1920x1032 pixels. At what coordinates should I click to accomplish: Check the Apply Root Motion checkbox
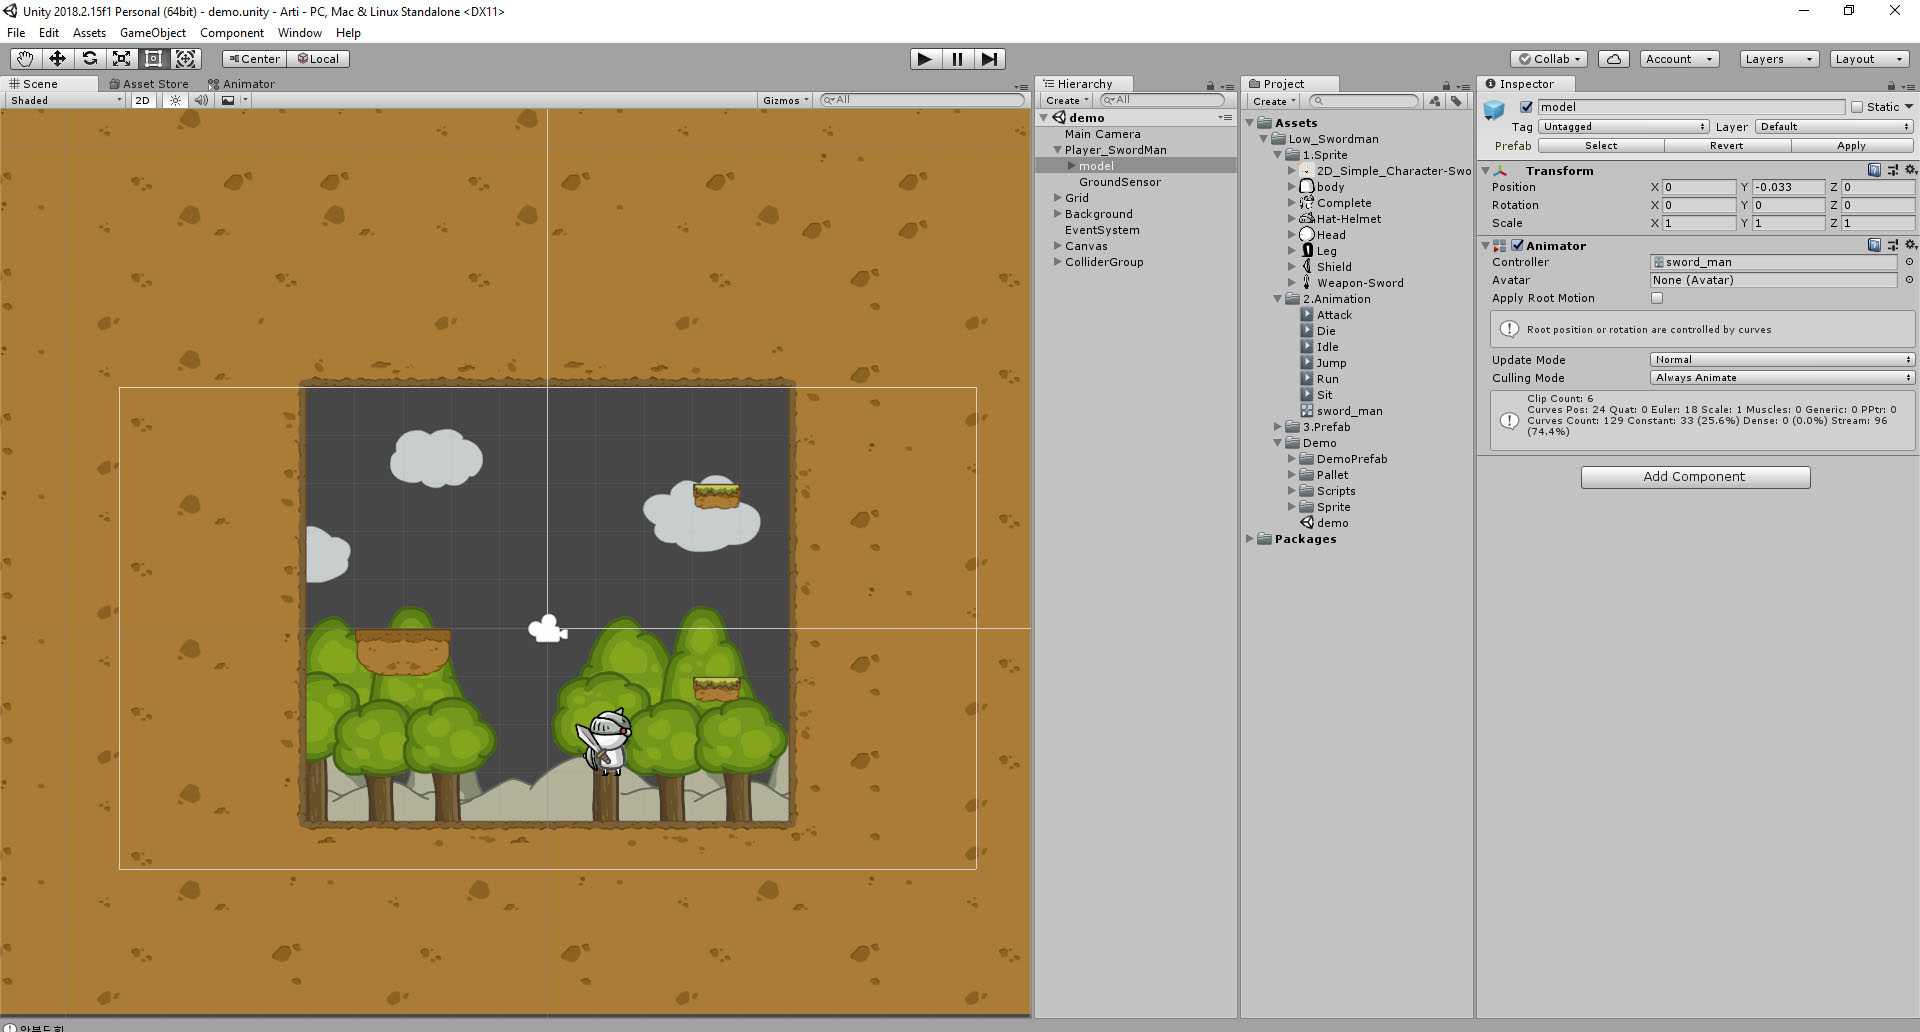point(1657,298)
